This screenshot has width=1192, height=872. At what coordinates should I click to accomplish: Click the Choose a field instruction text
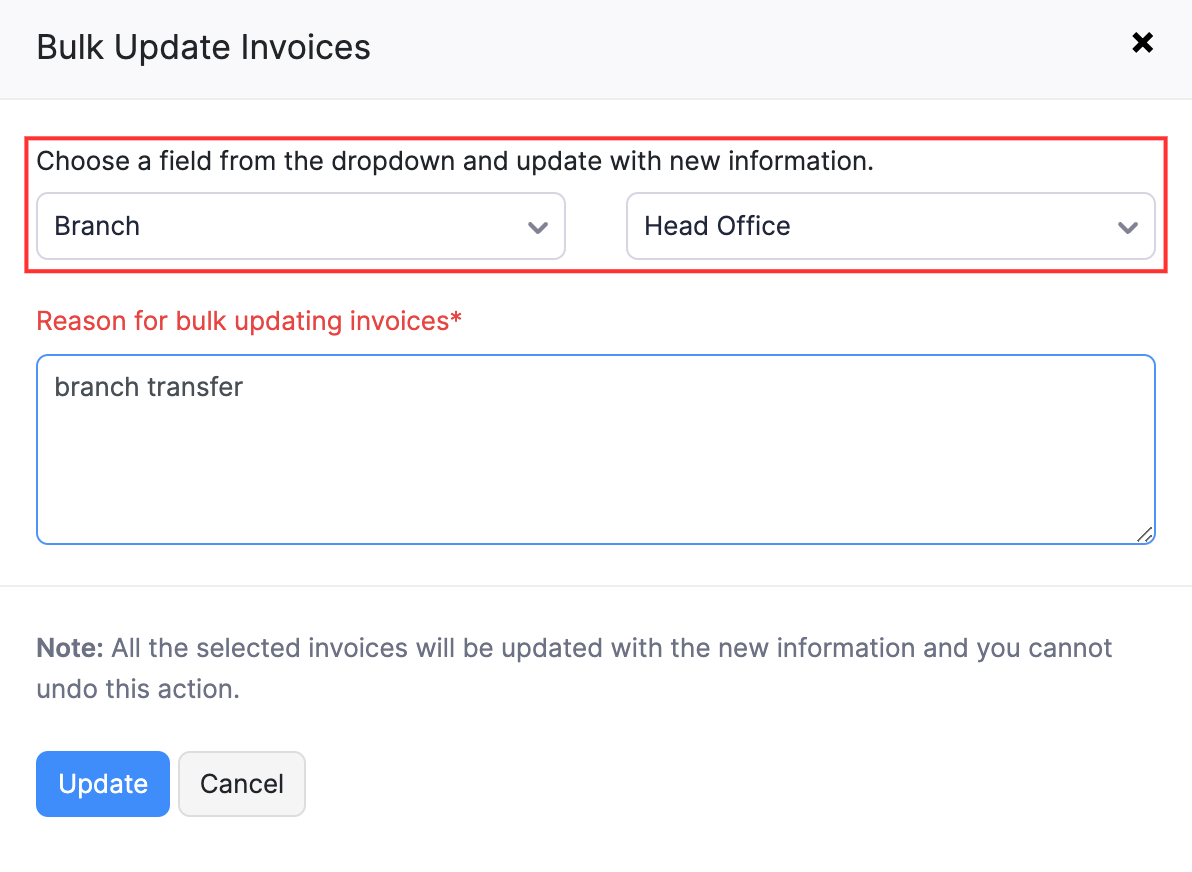point(455,161)
